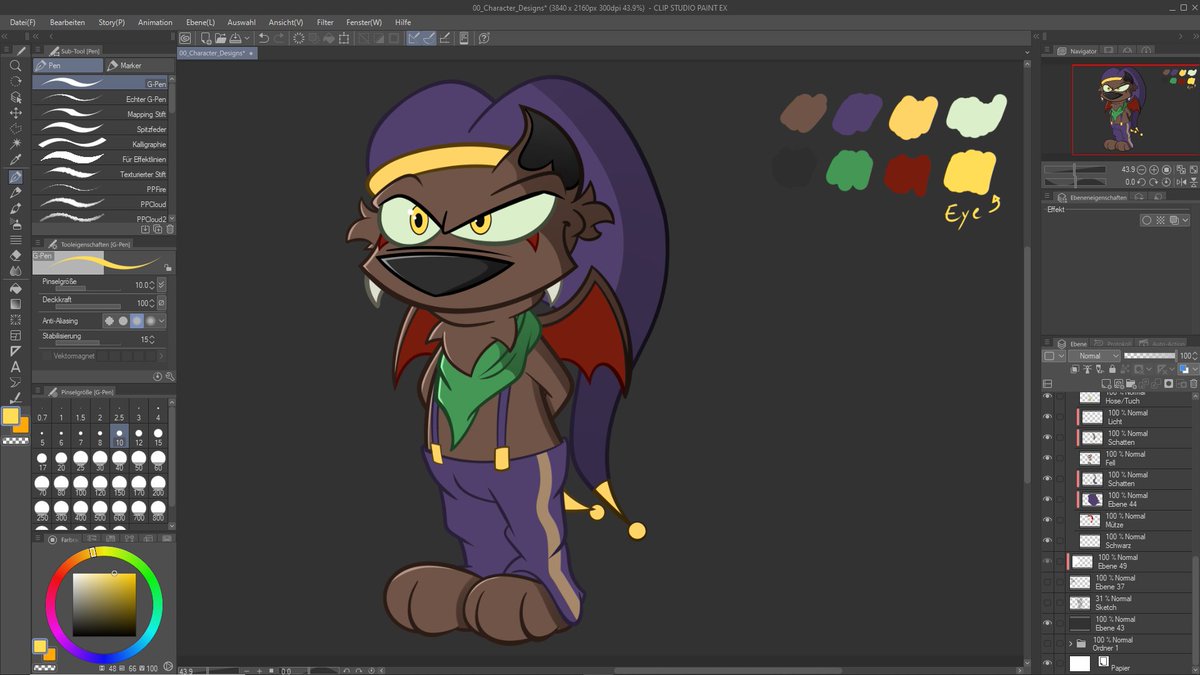Delete sub tool trash icon
The image size is (1200, 675).
[x=169, y=229]
